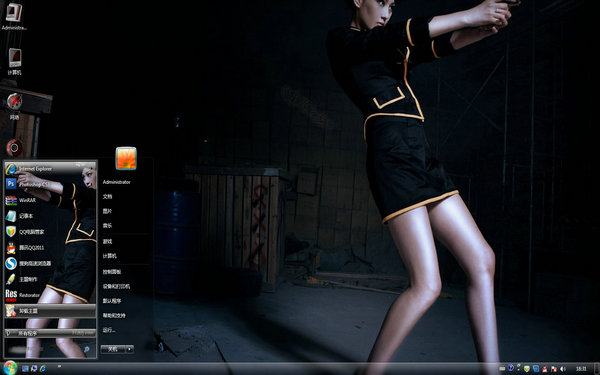Viewport: 600px width, 375px height.
Task: Click the 关机 shut down button
Action: 113,349
